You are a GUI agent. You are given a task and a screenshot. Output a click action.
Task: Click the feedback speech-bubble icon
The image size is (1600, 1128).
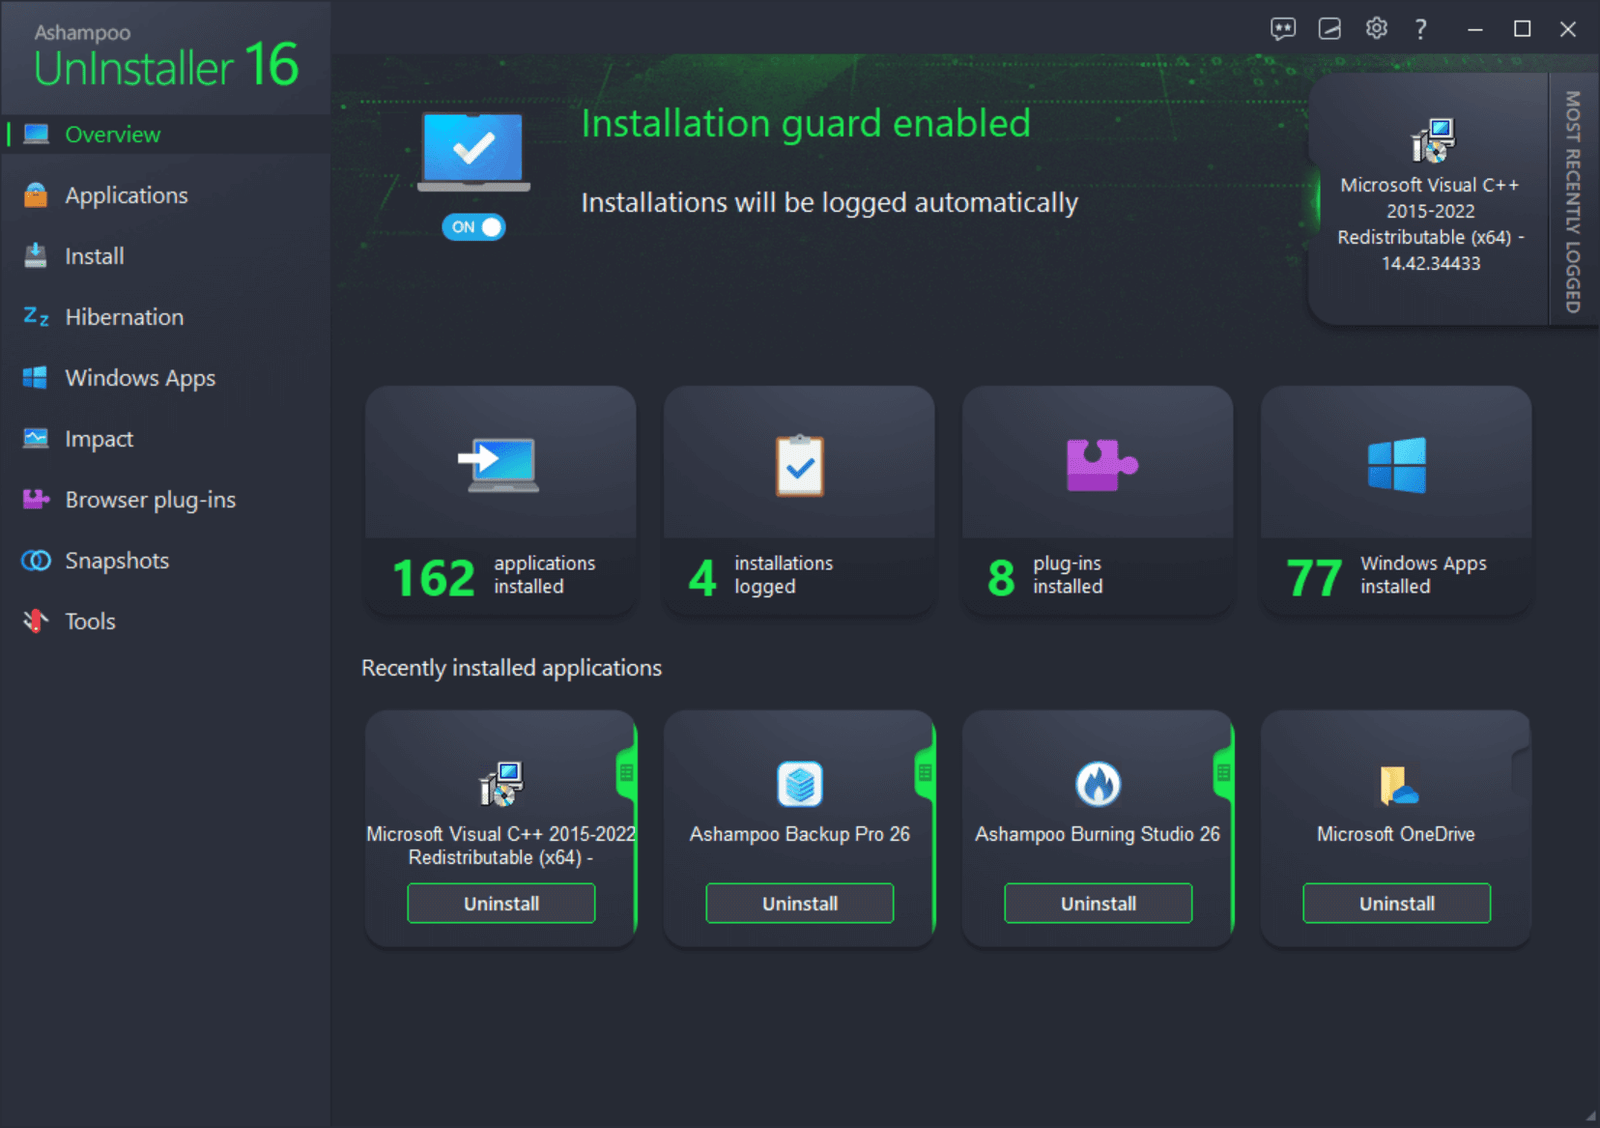click(1283, 29)
